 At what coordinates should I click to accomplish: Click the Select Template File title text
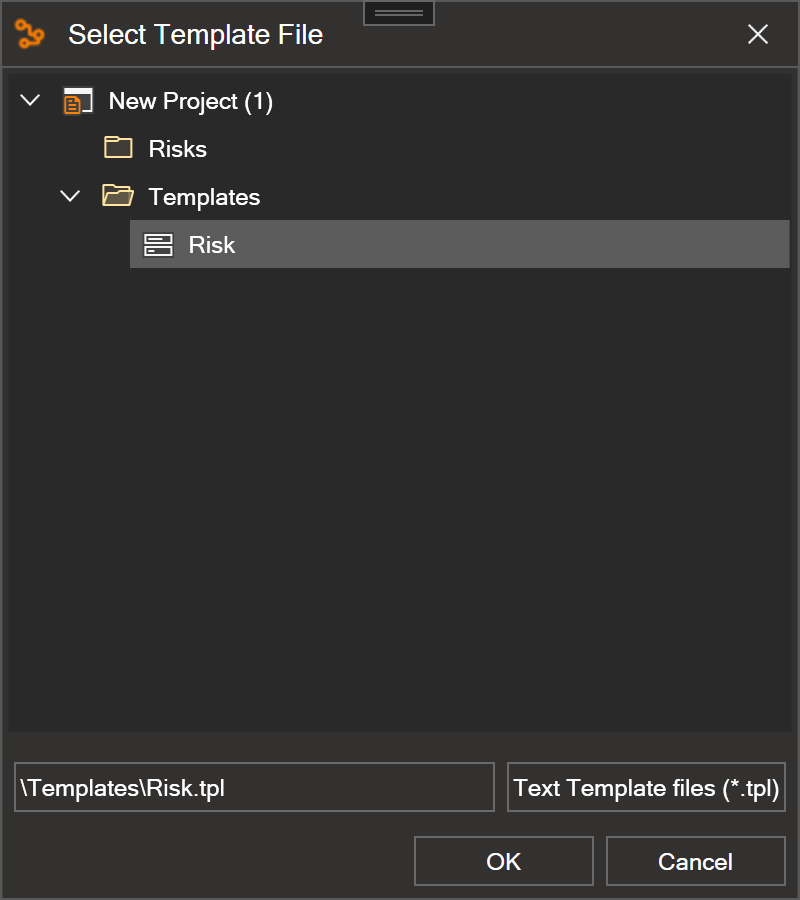click(196, 34)
